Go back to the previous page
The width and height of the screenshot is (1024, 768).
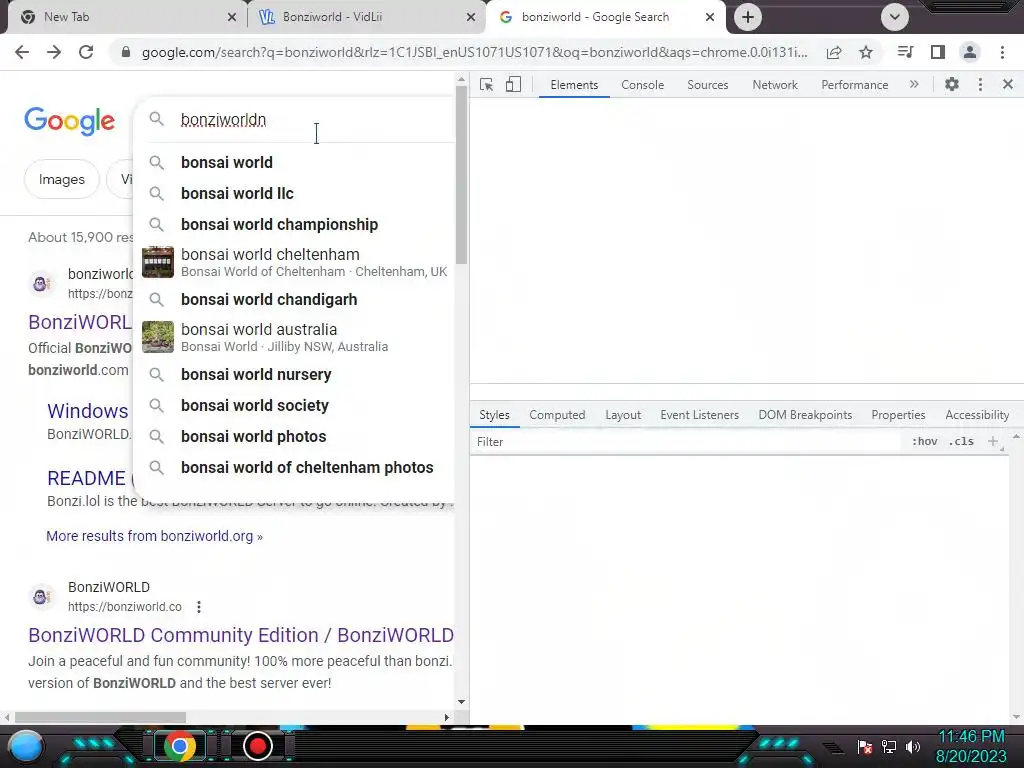pyautogui.click(x=22, y=52)
